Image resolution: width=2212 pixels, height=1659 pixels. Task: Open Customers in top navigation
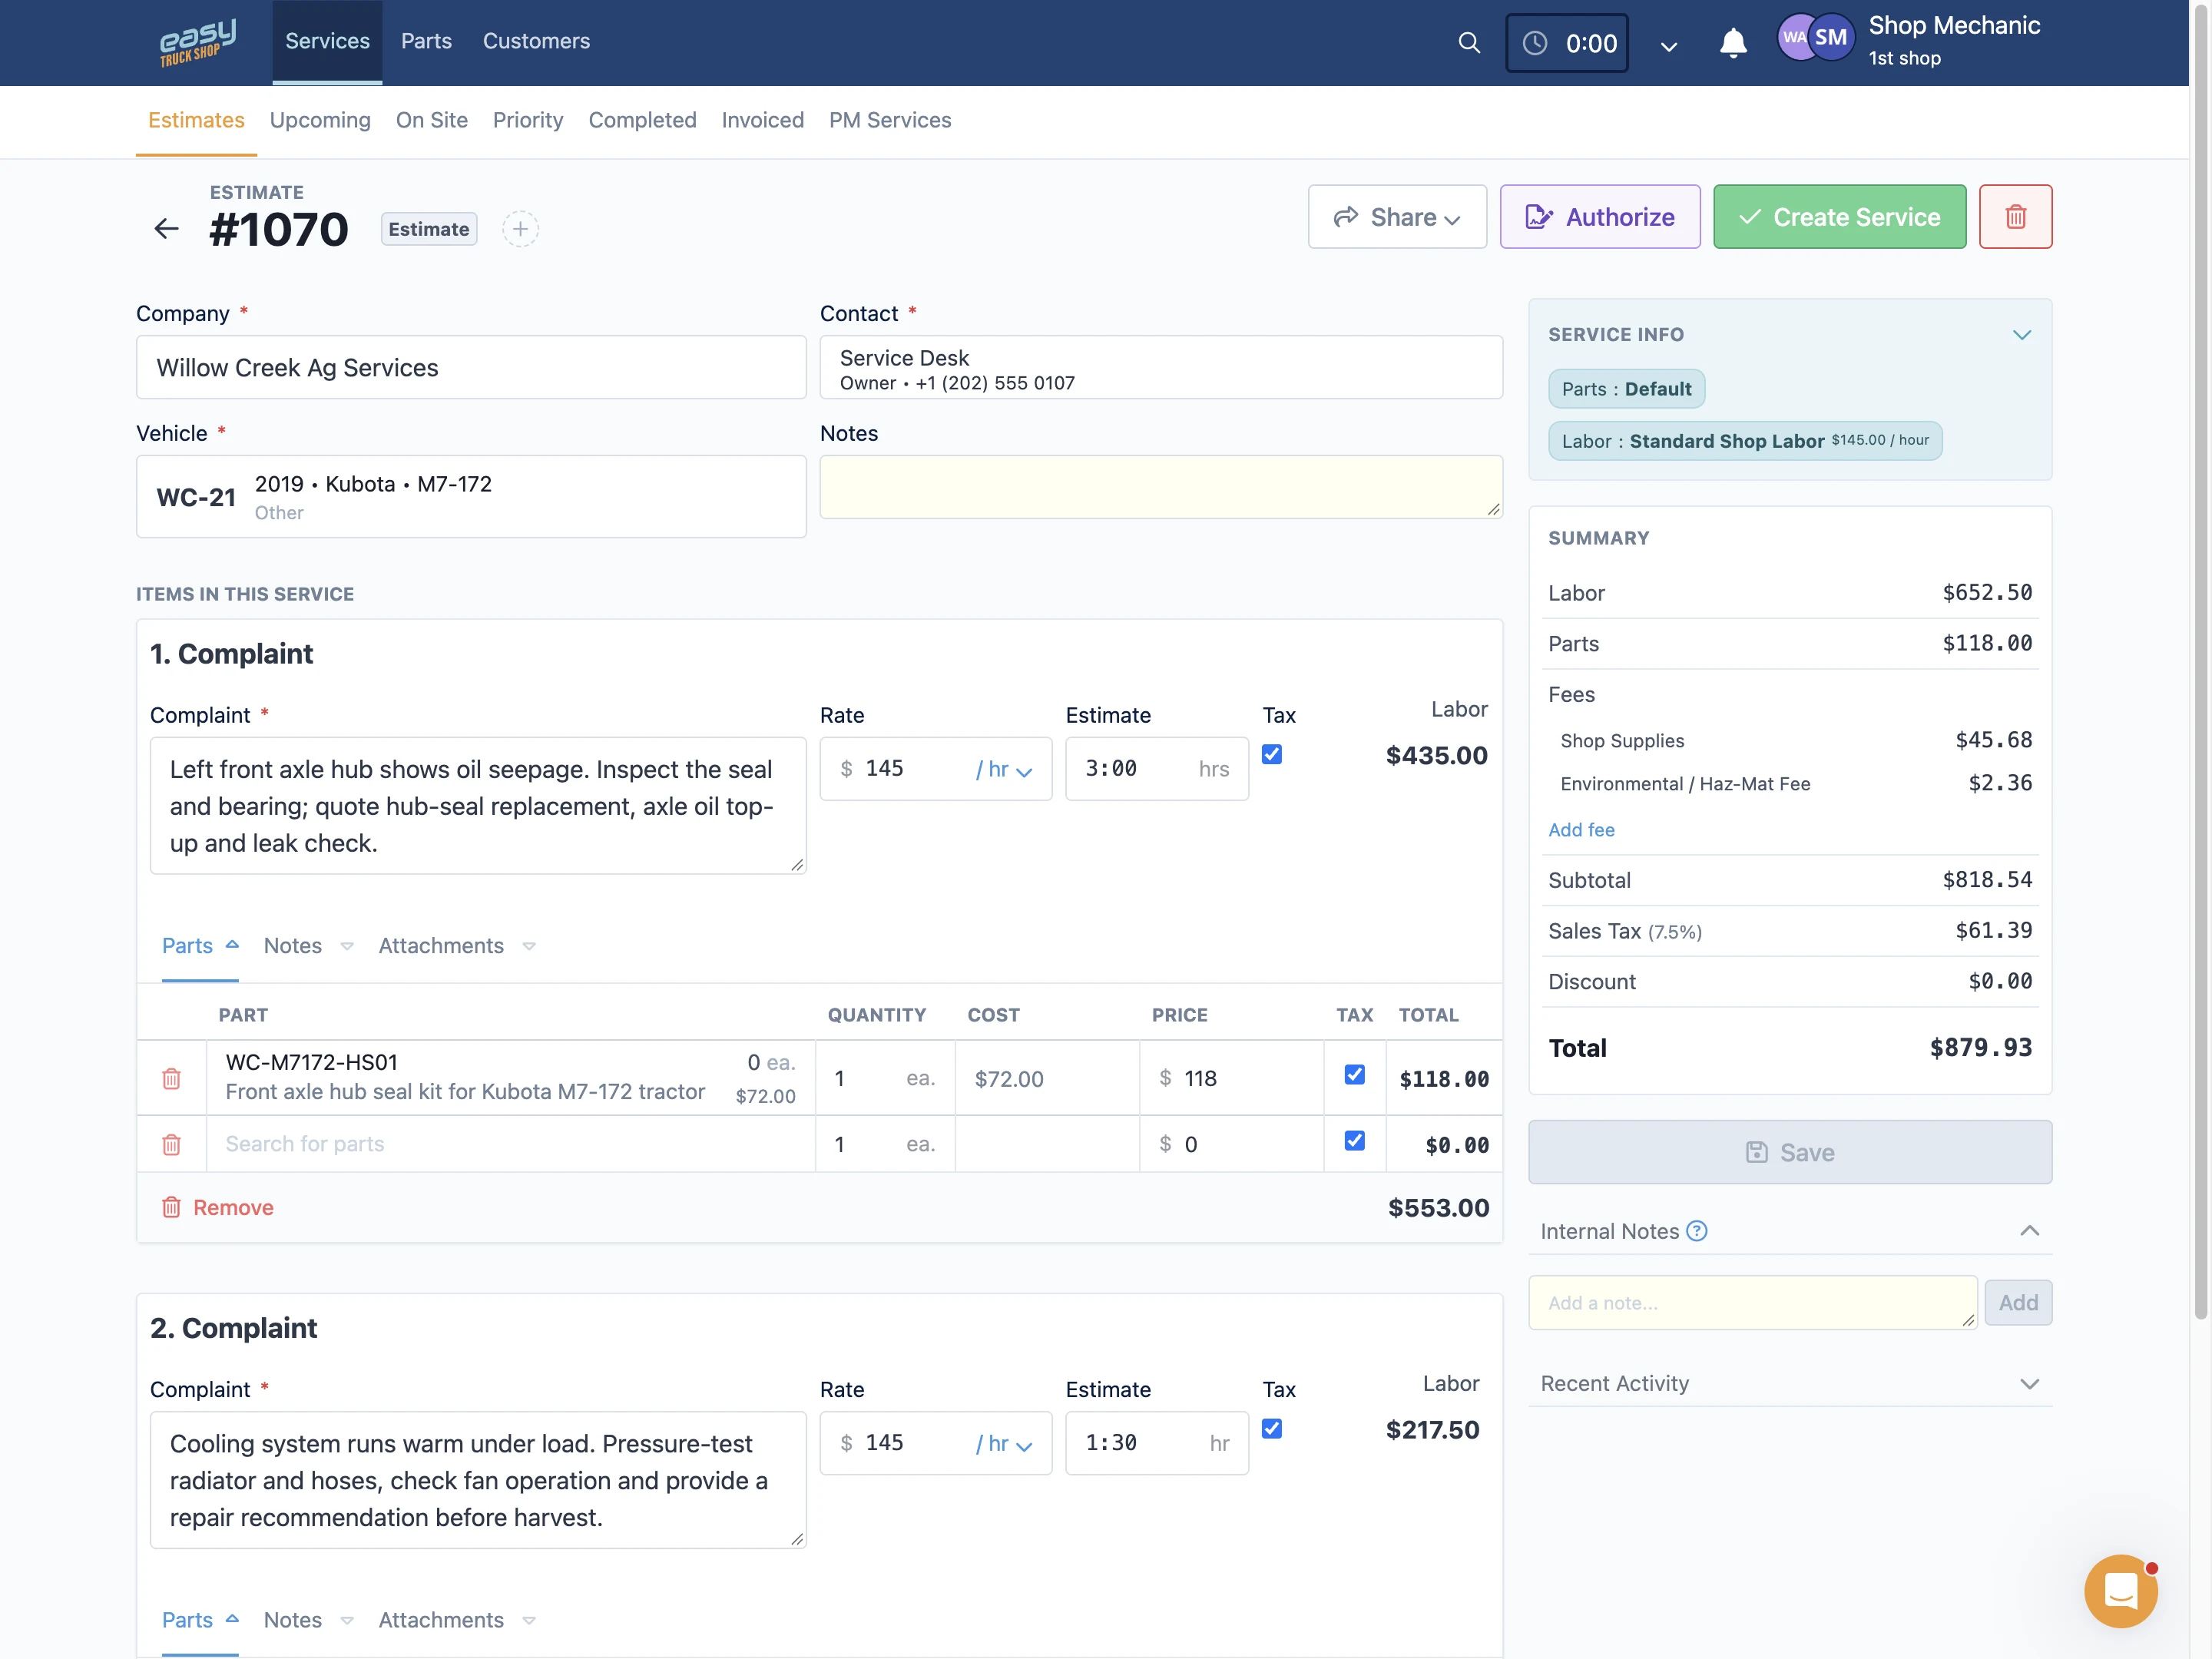click(536, 41)
